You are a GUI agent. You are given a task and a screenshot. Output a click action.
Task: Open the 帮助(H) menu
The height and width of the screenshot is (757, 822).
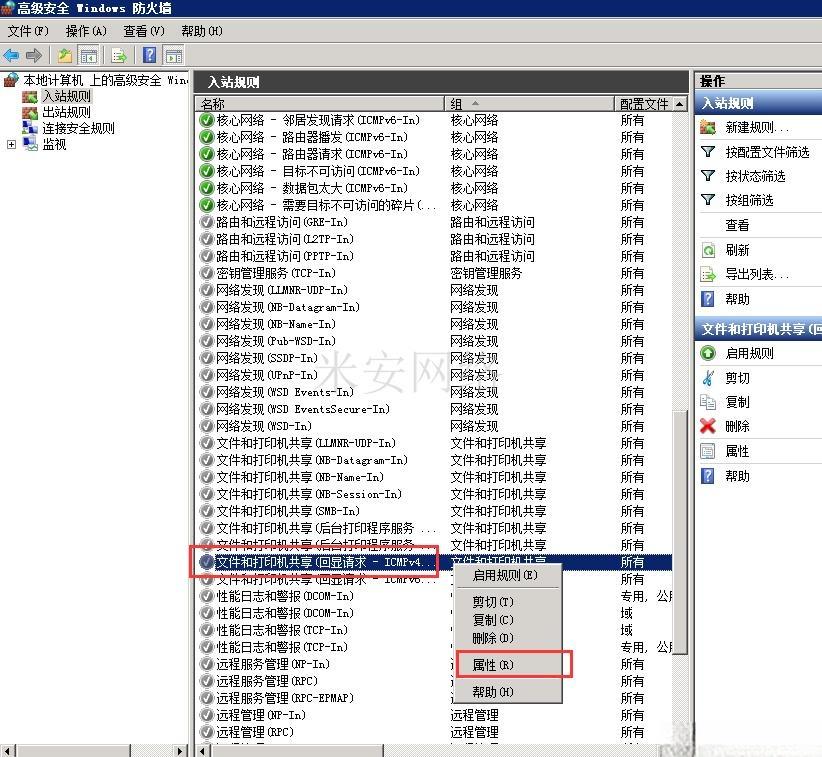point(202,31)
